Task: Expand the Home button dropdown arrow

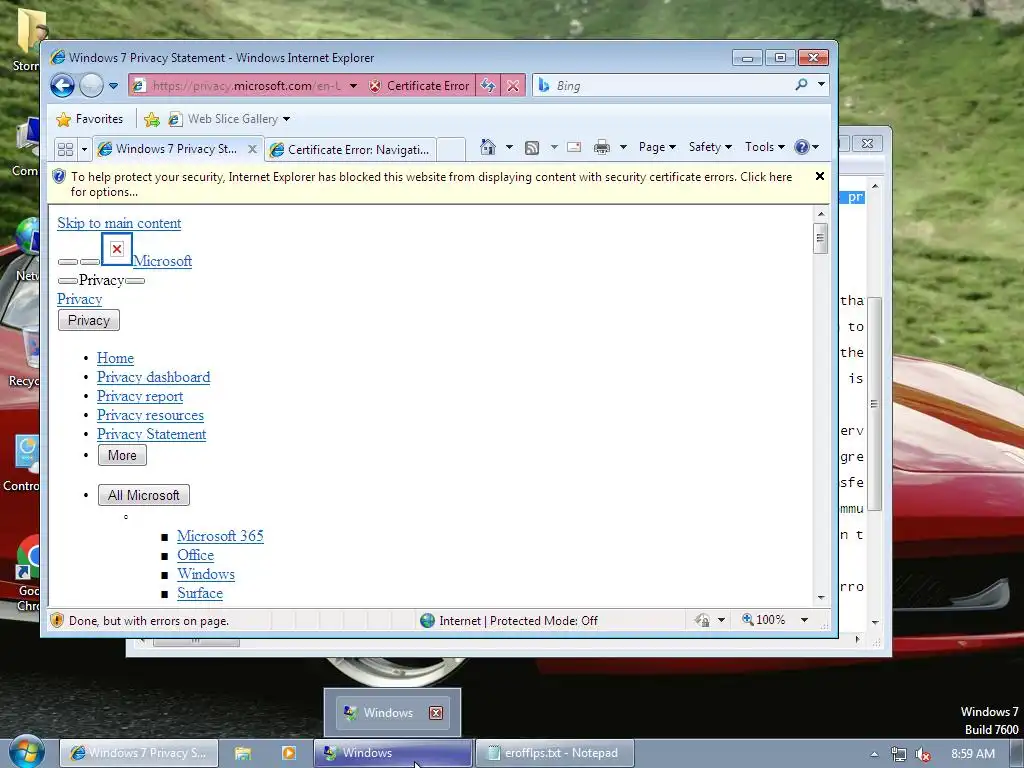Action: tap(509, 147)
